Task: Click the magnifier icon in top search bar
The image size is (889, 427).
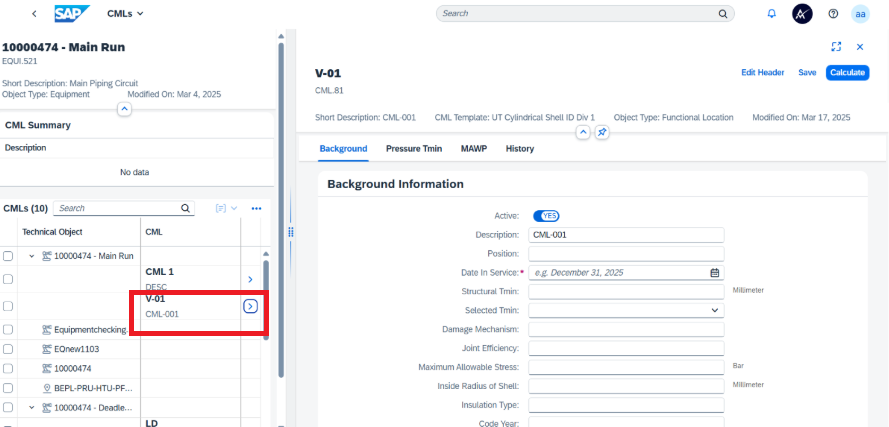Action: click(x=722, y=14)
